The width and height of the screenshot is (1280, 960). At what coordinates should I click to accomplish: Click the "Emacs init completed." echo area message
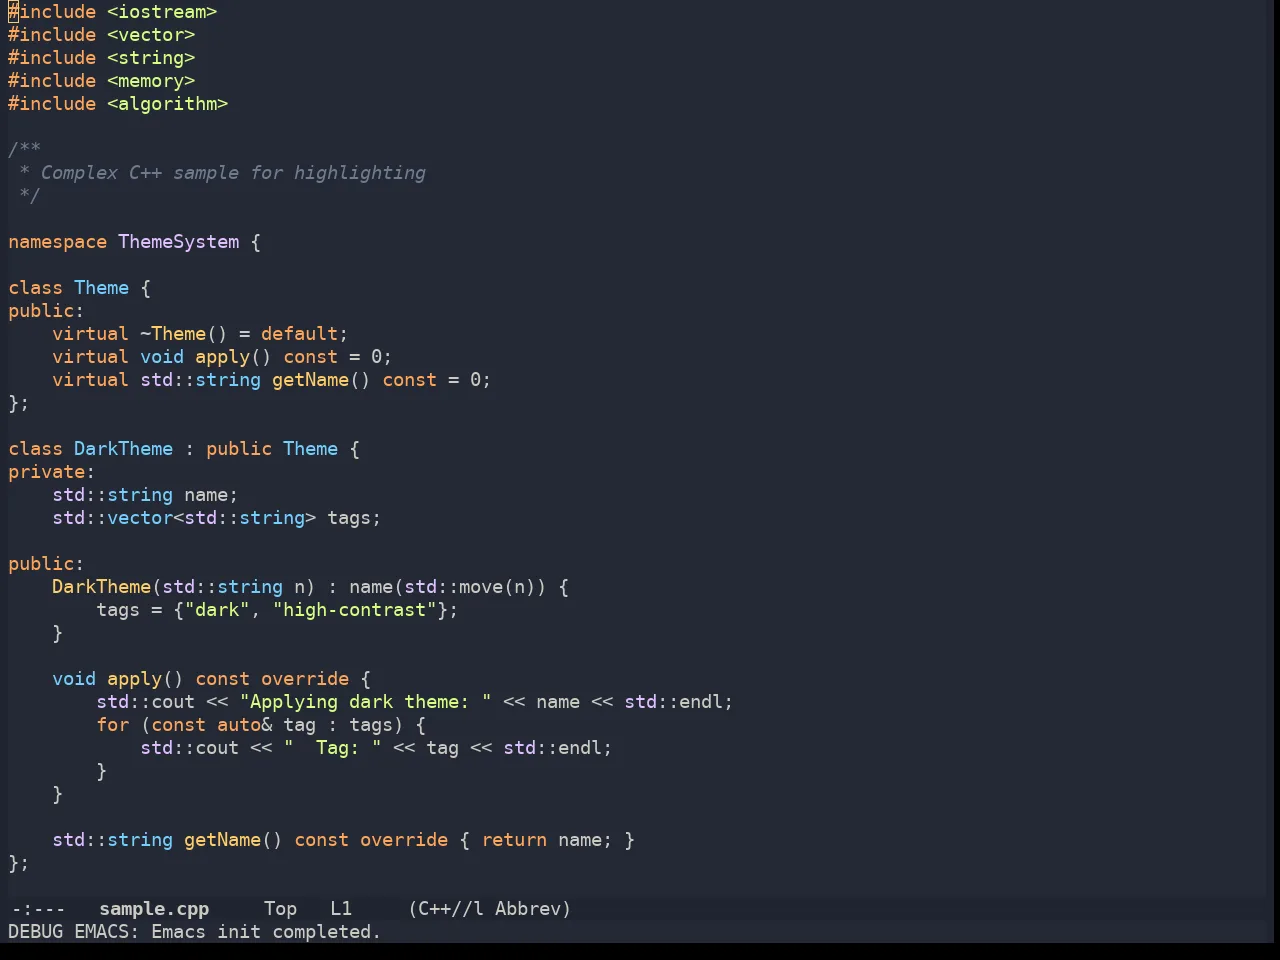coord(266,932)
